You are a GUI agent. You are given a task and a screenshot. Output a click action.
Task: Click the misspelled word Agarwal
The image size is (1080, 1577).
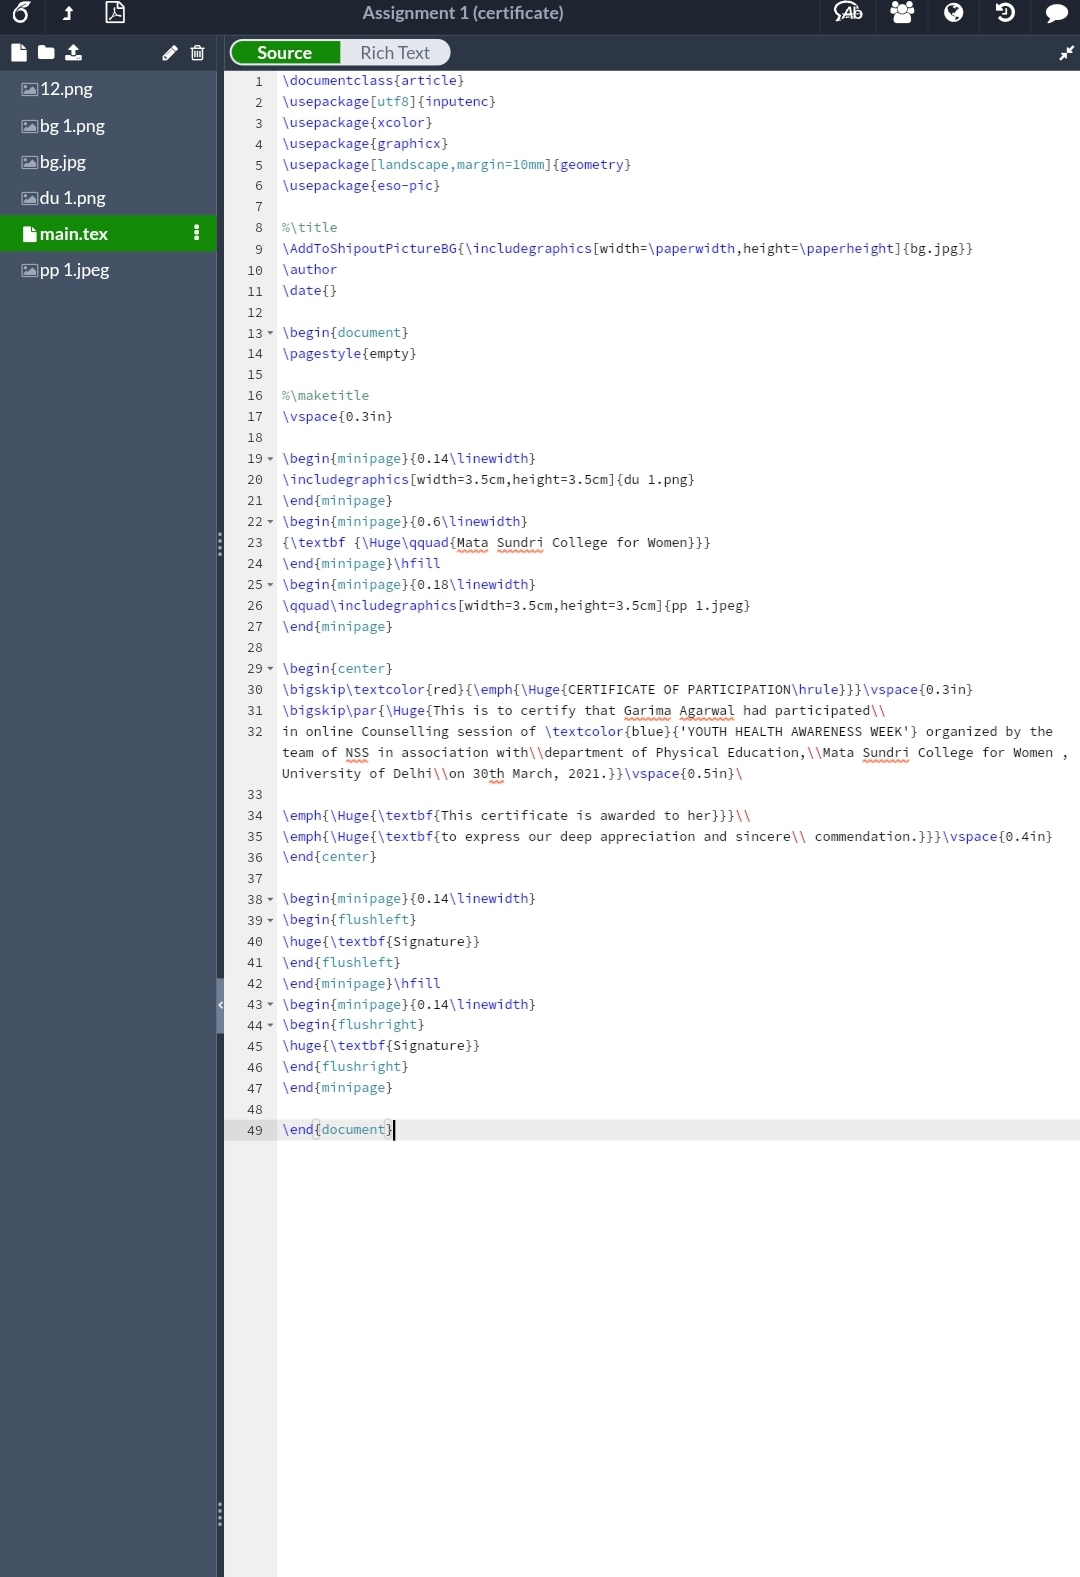pyautogui.click(x=707, y=711)
